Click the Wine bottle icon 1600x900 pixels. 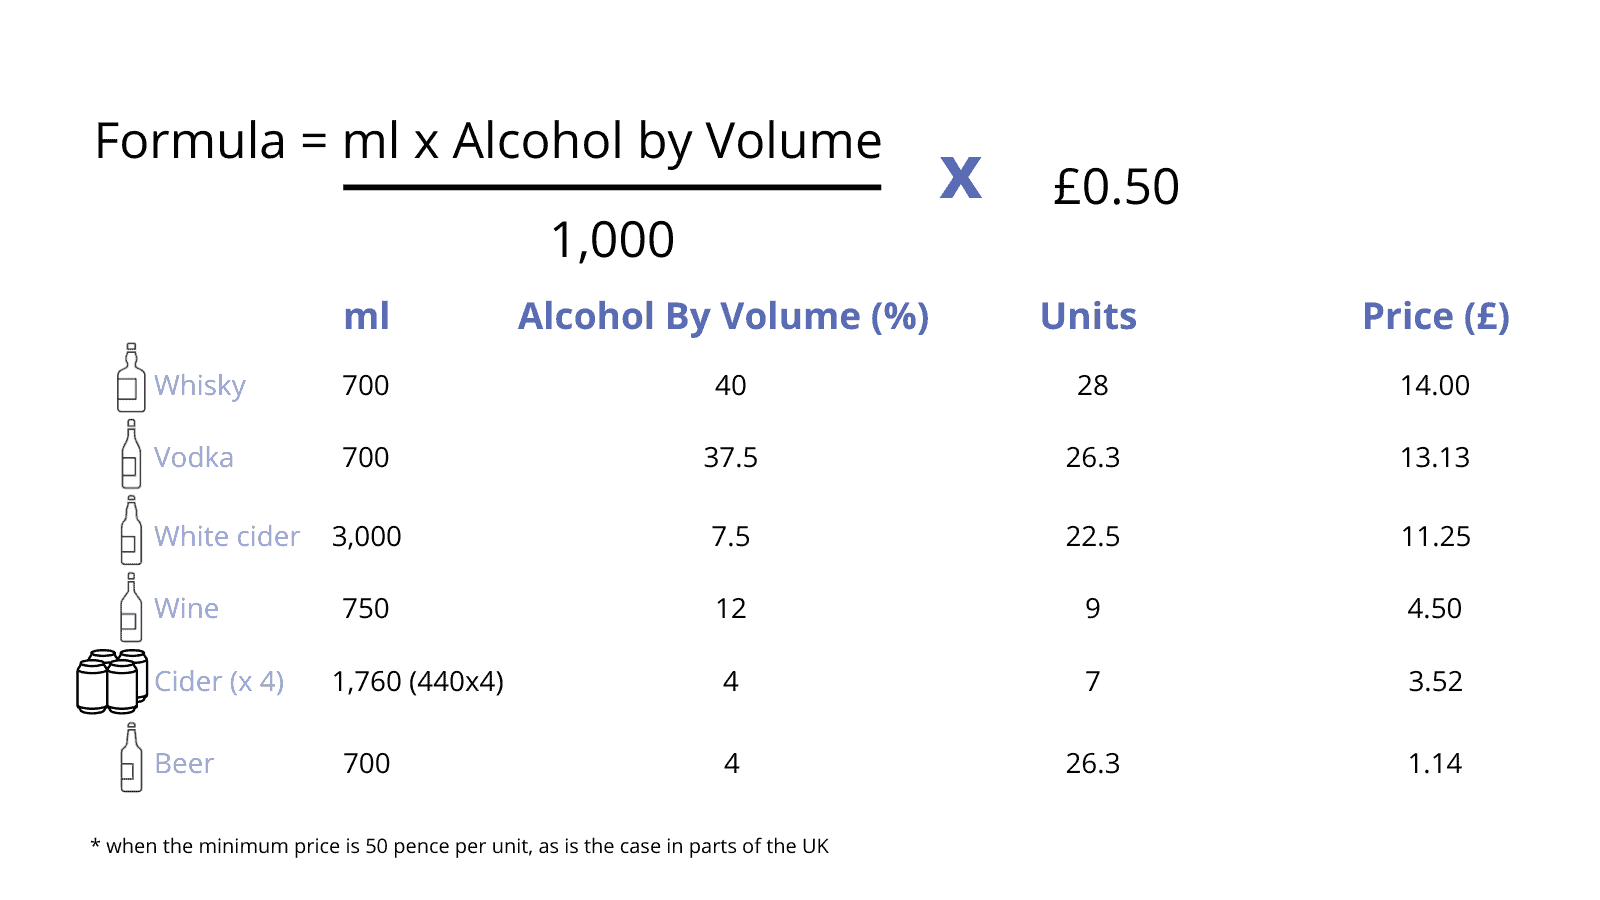tap(131, 607)
